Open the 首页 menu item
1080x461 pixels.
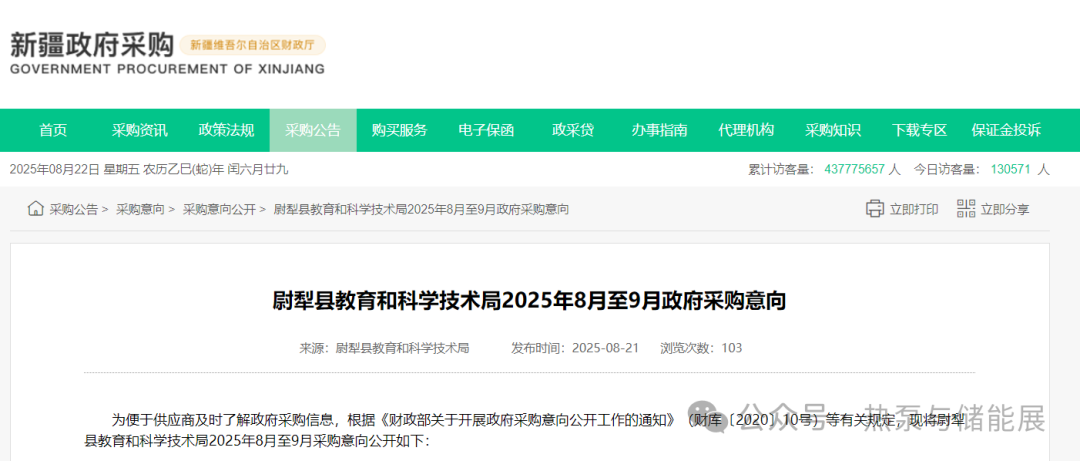tap(53, 130)
